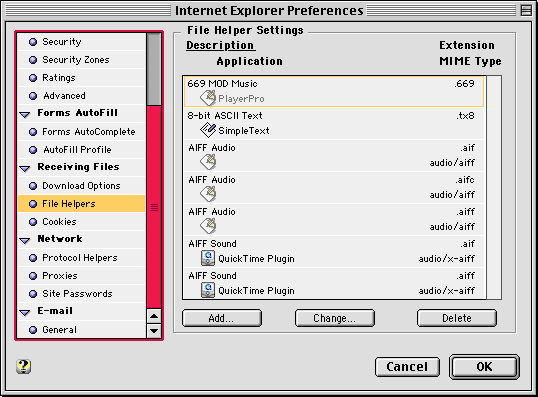This screenshot has height=397, width=538.
Task: Show Site Passwords settings
Action: click(x=82, y=294)
